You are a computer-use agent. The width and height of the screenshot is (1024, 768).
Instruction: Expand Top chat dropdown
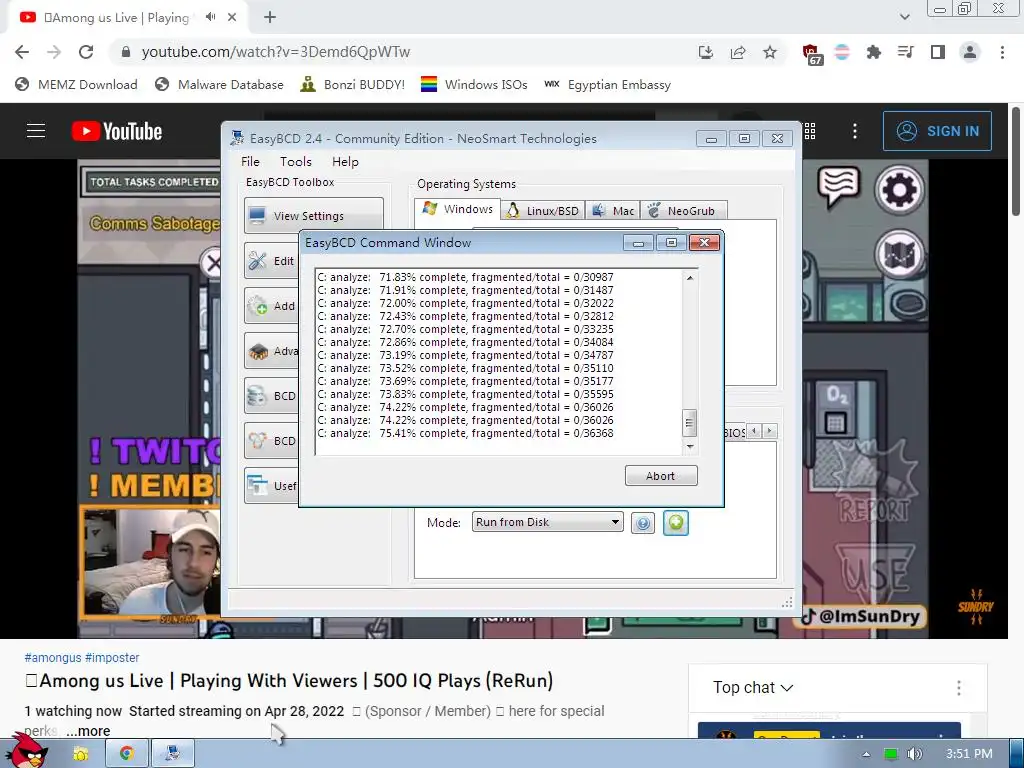[753, 688]
